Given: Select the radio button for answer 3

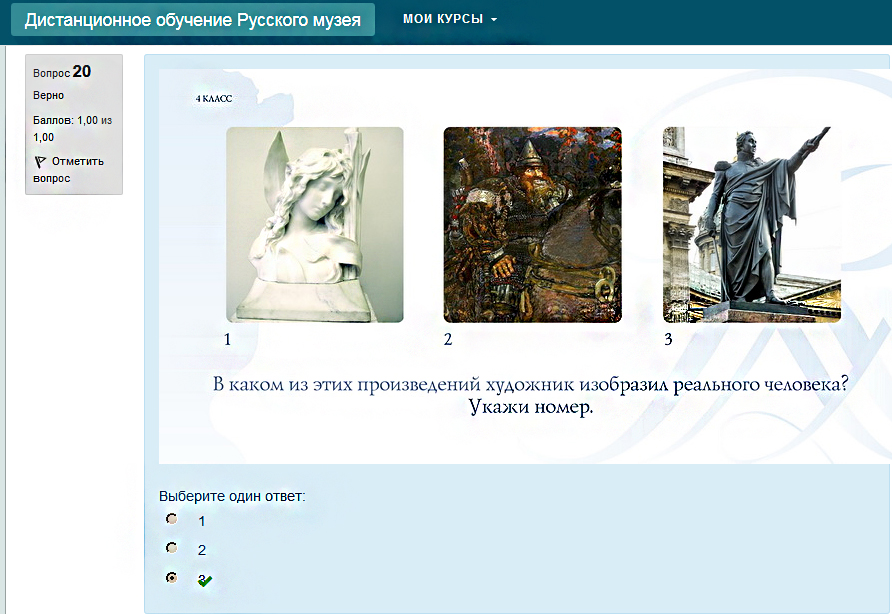Looking at the screenshot, I should pos(172,577).
